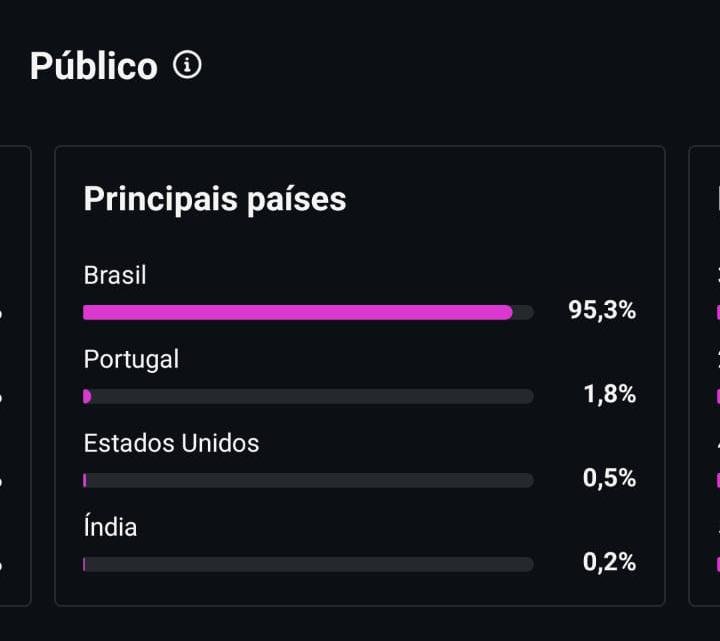Click the Índia progress bar
720x641 pixels.
point(308,564)
